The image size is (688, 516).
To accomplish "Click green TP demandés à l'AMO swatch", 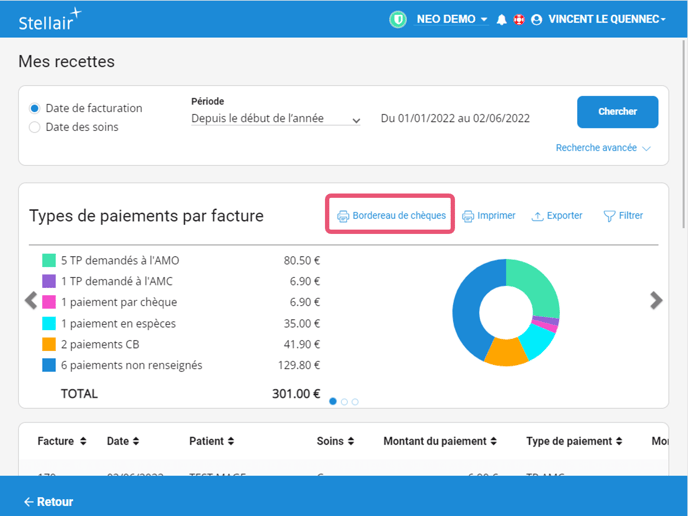I will pyautogui.click(x=48, y=260).
